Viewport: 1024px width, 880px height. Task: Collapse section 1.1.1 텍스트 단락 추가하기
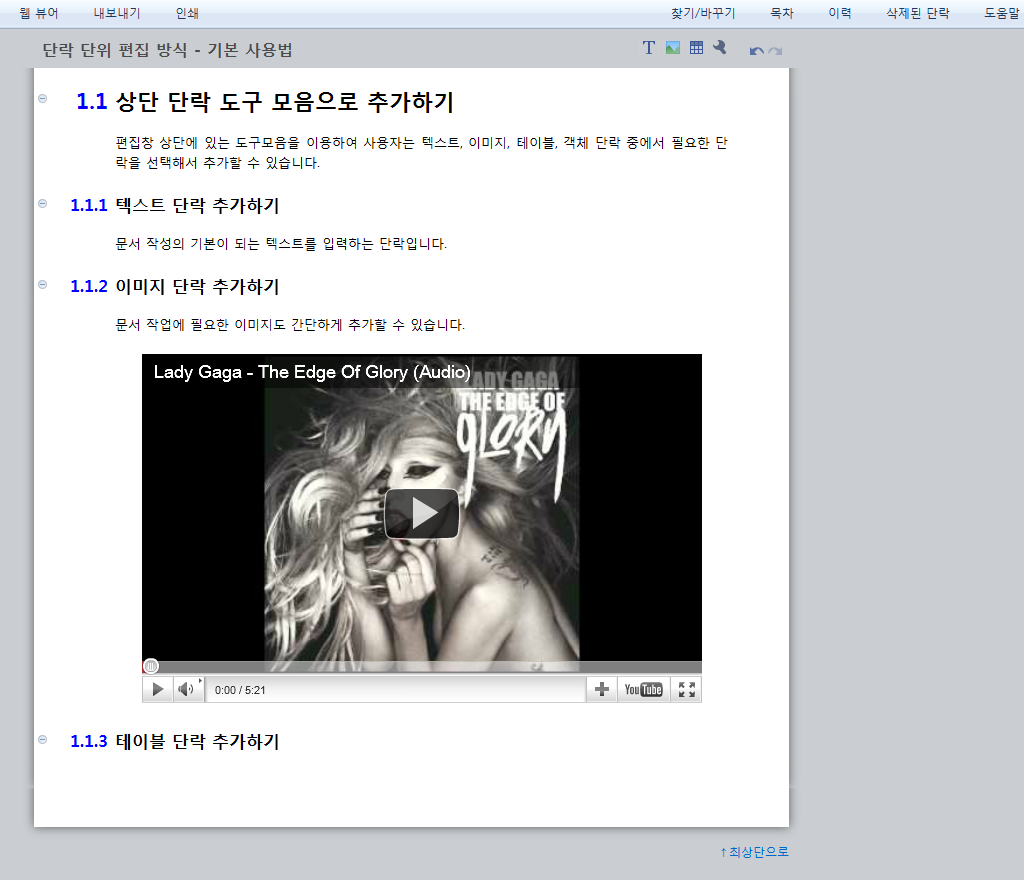42,204
